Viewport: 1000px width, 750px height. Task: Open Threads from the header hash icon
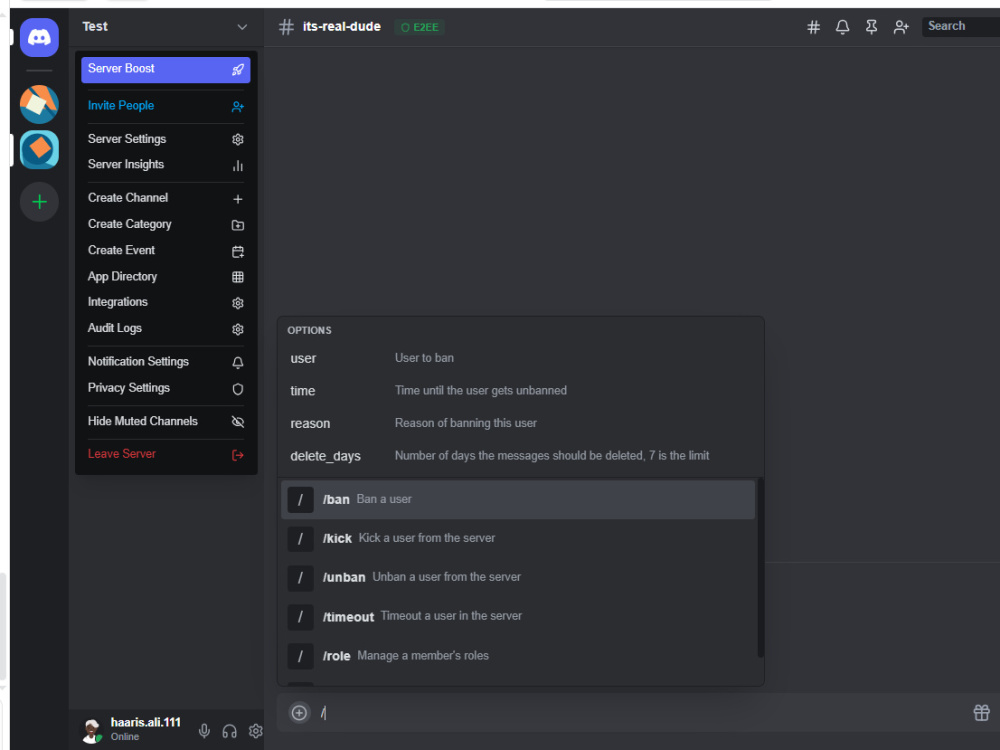tap(813, 27)
